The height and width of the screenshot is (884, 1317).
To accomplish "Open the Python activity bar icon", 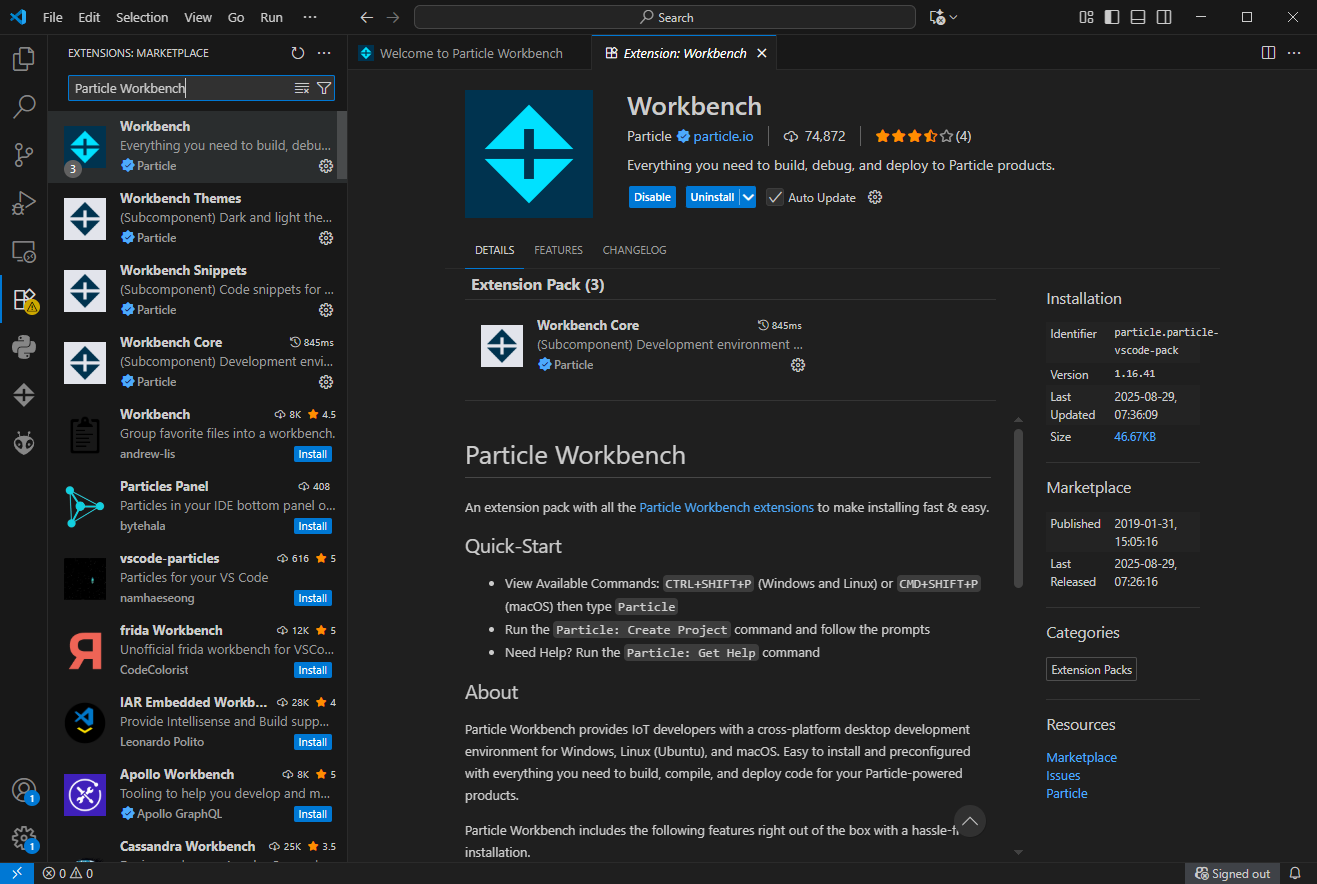I will pyautogui.click(x=23, y=347).
